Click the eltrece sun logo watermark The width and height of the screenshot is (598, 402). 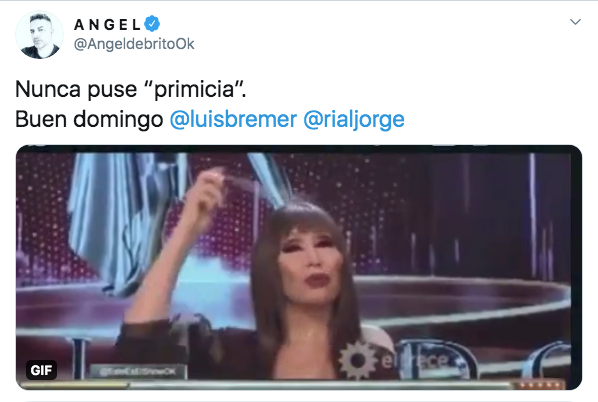click(358, 361)
